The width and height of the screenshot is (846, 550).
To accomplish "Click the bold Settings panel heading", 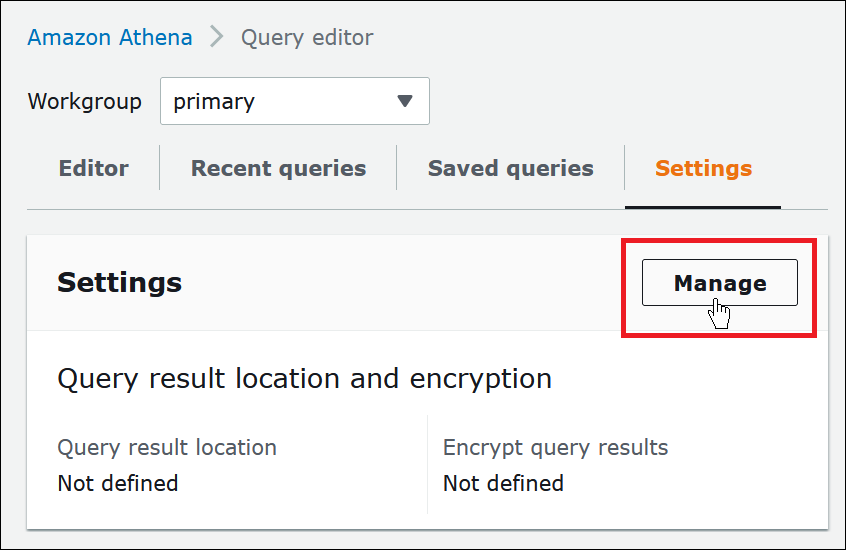I will pyautogui.click(x=119, y=283).
